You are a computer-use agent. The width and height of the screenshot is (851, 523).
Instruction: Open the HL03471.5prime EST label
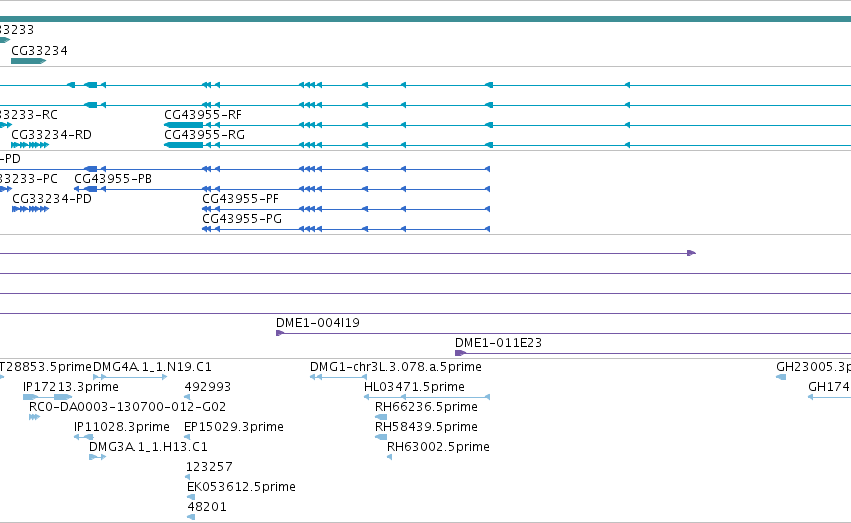414,387
